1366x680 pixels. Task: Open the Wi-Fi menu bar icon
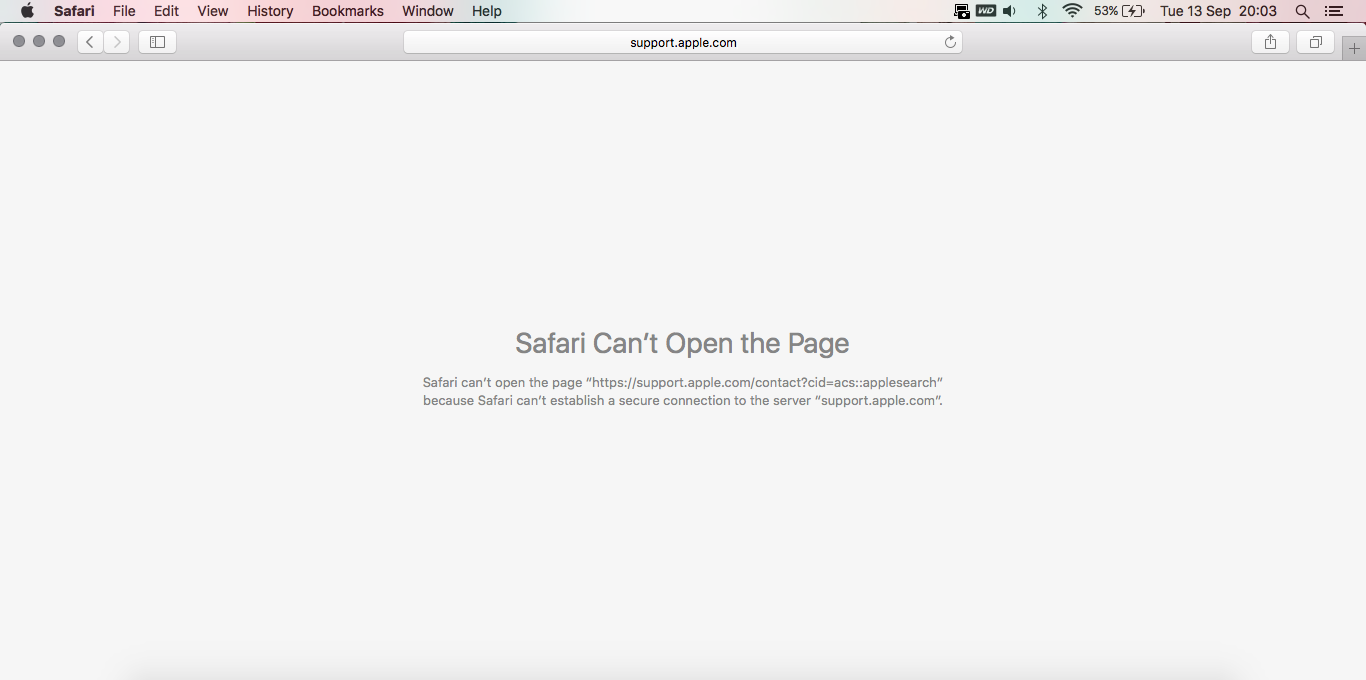pos(1073,11)
